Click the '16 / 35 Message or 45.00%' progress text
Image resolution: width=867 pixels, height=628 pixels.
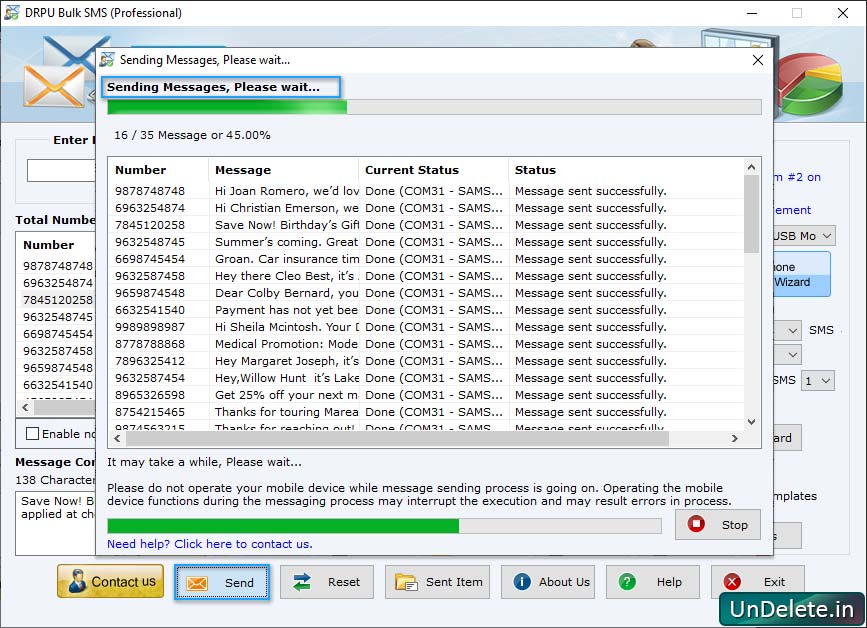coord(192,135)
